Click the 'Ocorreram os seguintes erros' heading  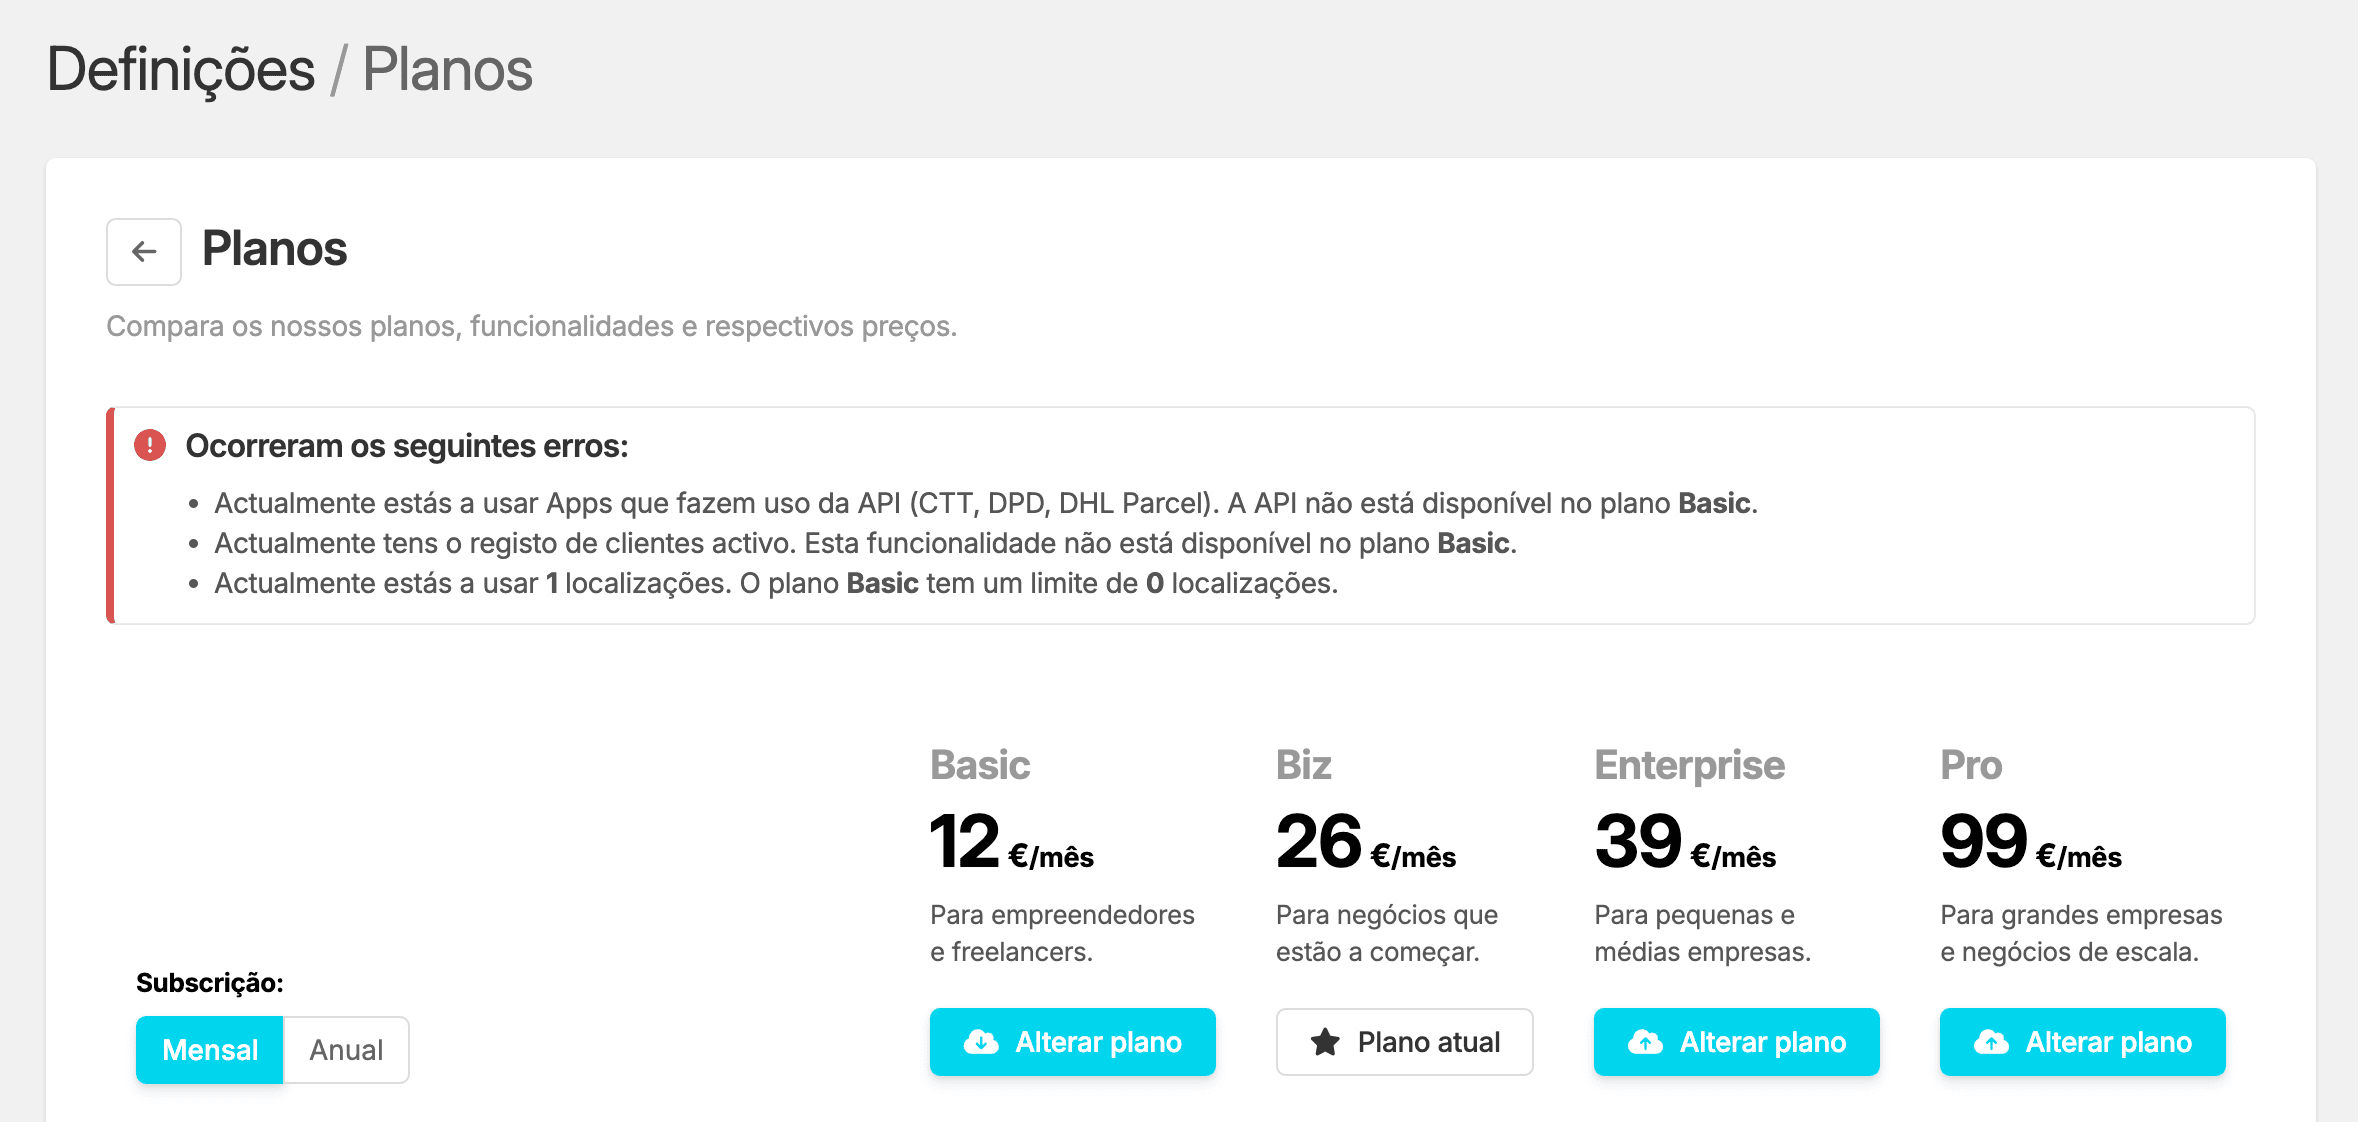pyautogui.click(x=407, y=446)
